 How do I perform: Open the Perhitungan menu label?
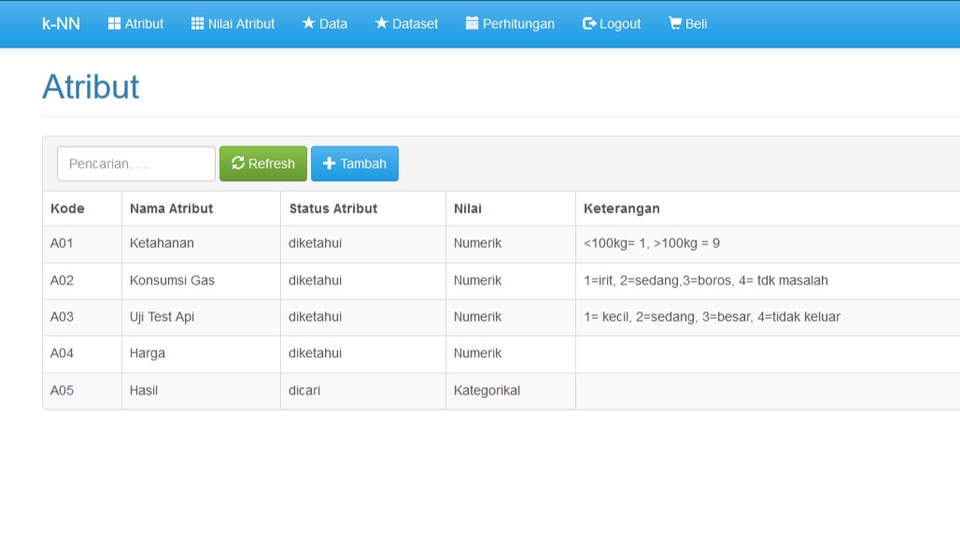[519, 24]
